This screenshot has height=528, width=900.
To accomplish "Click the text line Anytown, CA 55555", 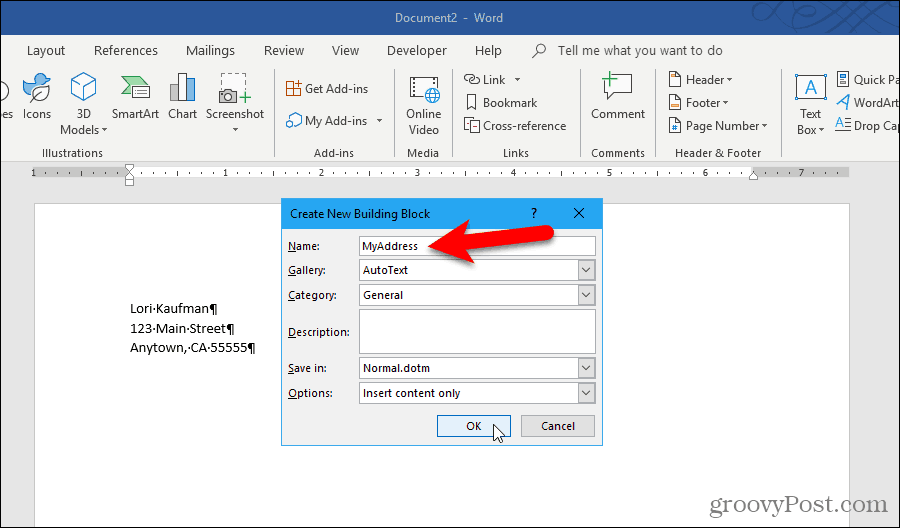I will 192,347.
